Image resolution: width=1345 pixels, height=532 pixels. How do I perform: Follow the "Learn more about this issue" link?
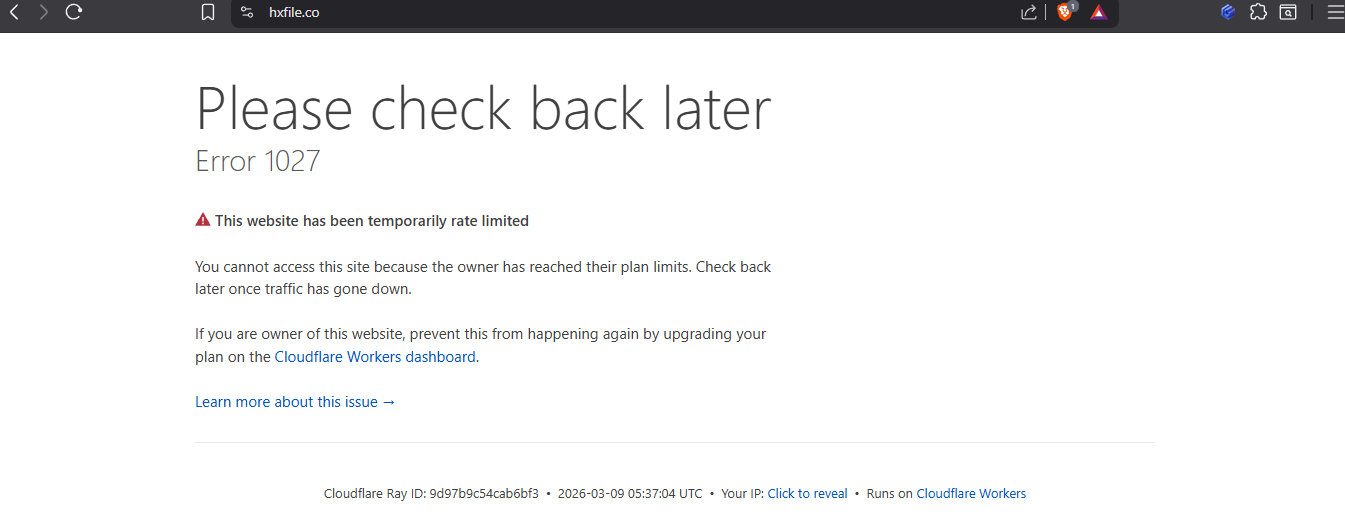point(295,402)
